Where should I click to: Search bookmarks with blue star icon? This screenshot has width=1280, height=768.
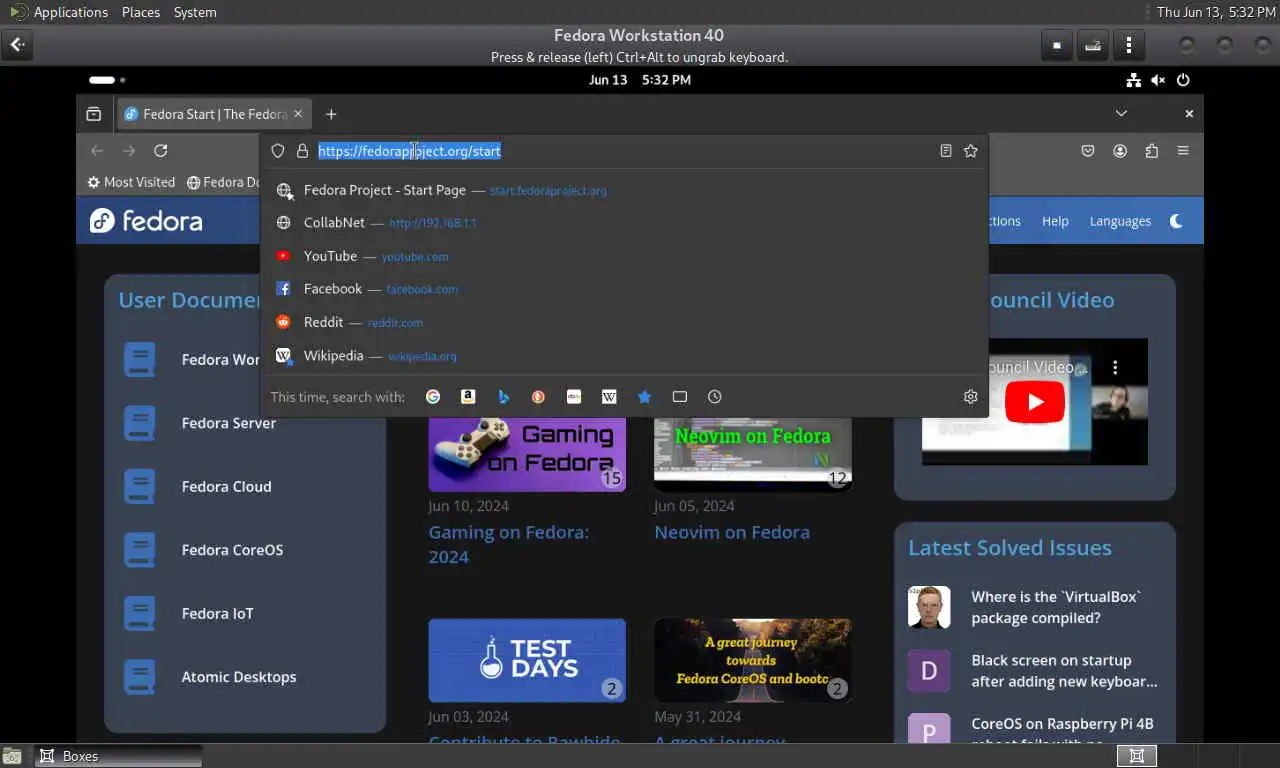click(x=644, y=397)
